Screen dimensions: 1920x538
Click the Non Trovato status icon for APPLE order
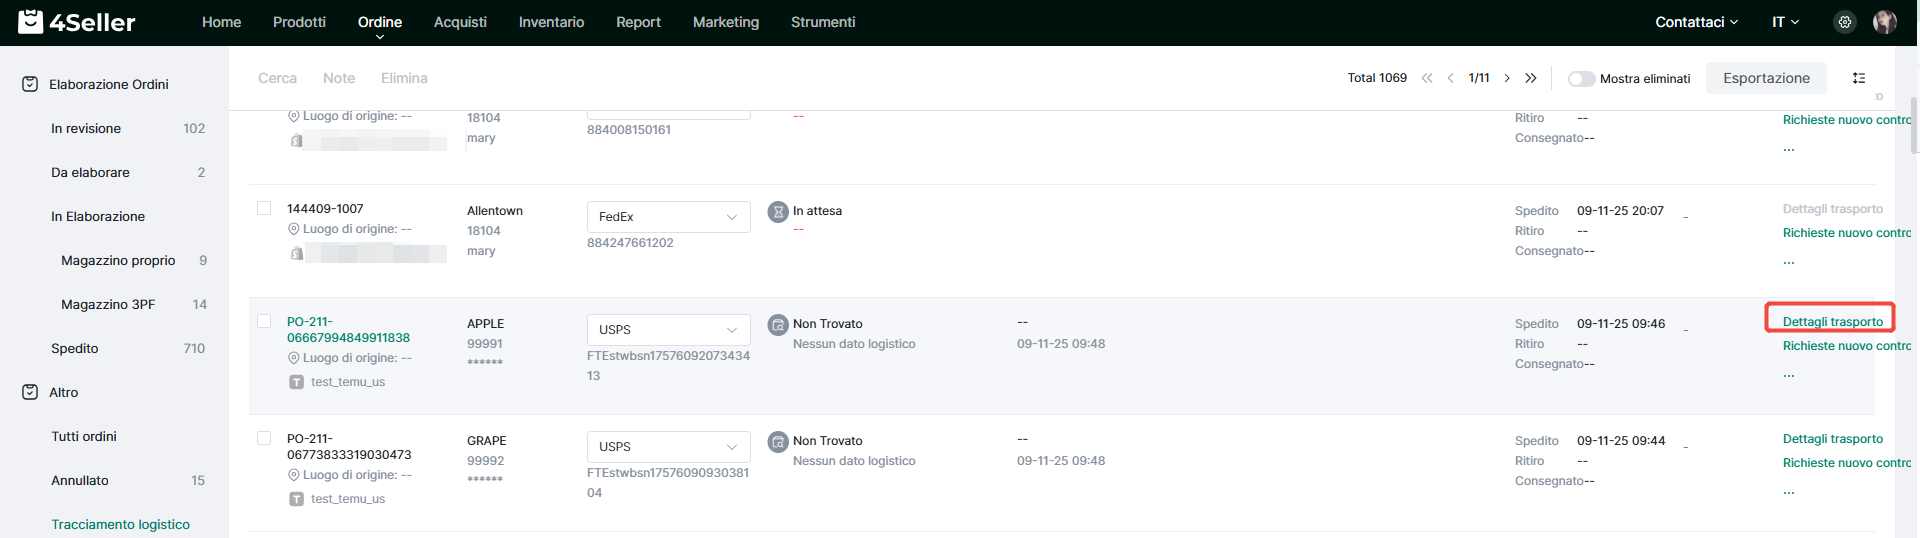point(778,325)
